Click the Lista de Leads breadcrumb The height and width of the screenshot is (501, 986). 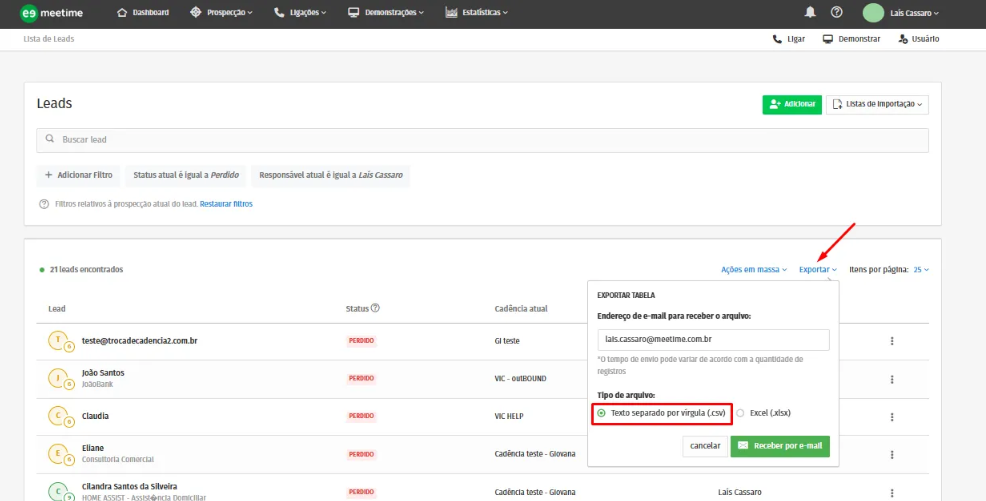tap(48, 39)
